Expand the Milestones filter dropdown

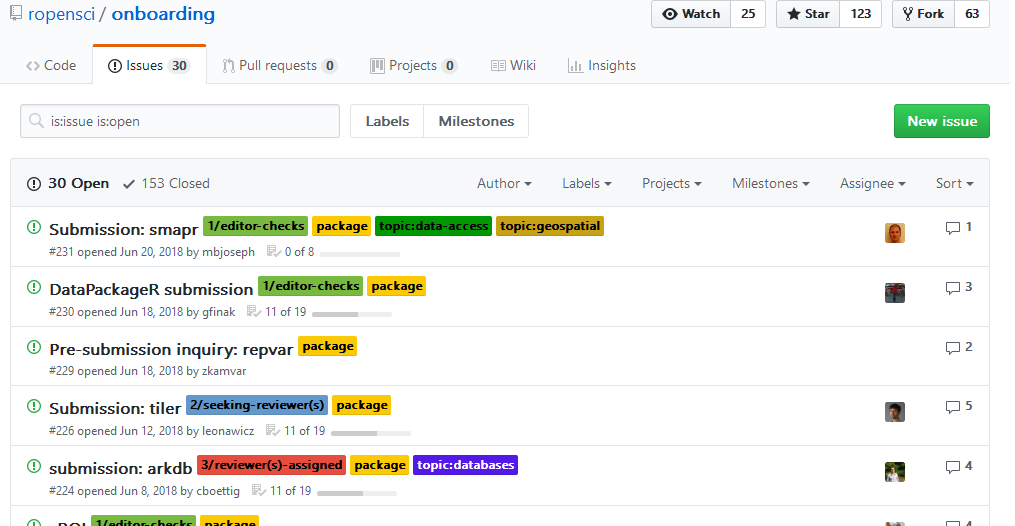click(771, 184)
